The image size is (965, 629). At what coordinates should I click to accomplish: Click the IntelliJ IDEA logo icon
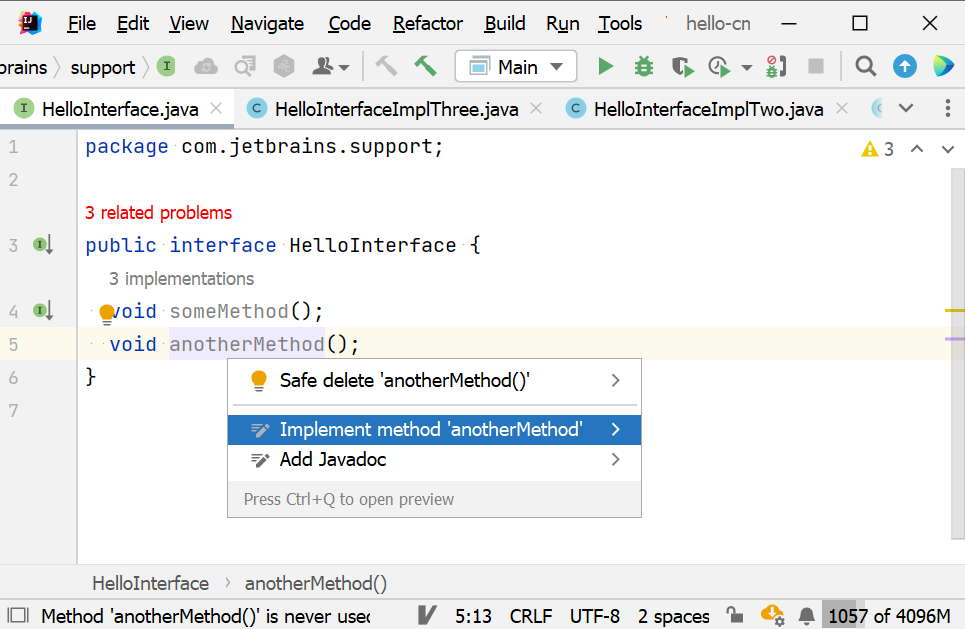coord(29,23)
